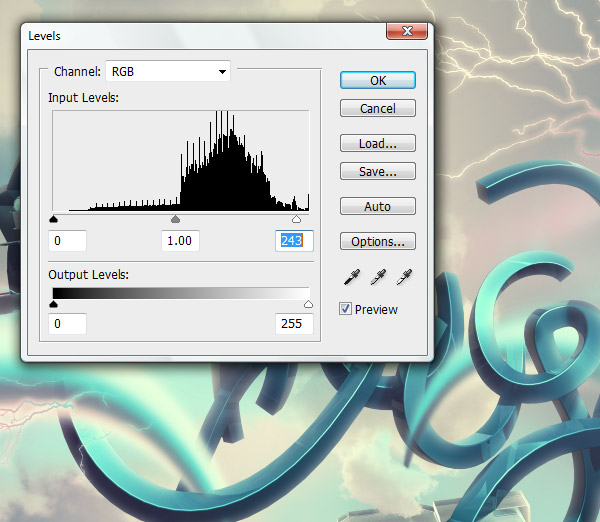Click the Levels title bar text
Screen dimensions: 600x522
click(44, 36)
